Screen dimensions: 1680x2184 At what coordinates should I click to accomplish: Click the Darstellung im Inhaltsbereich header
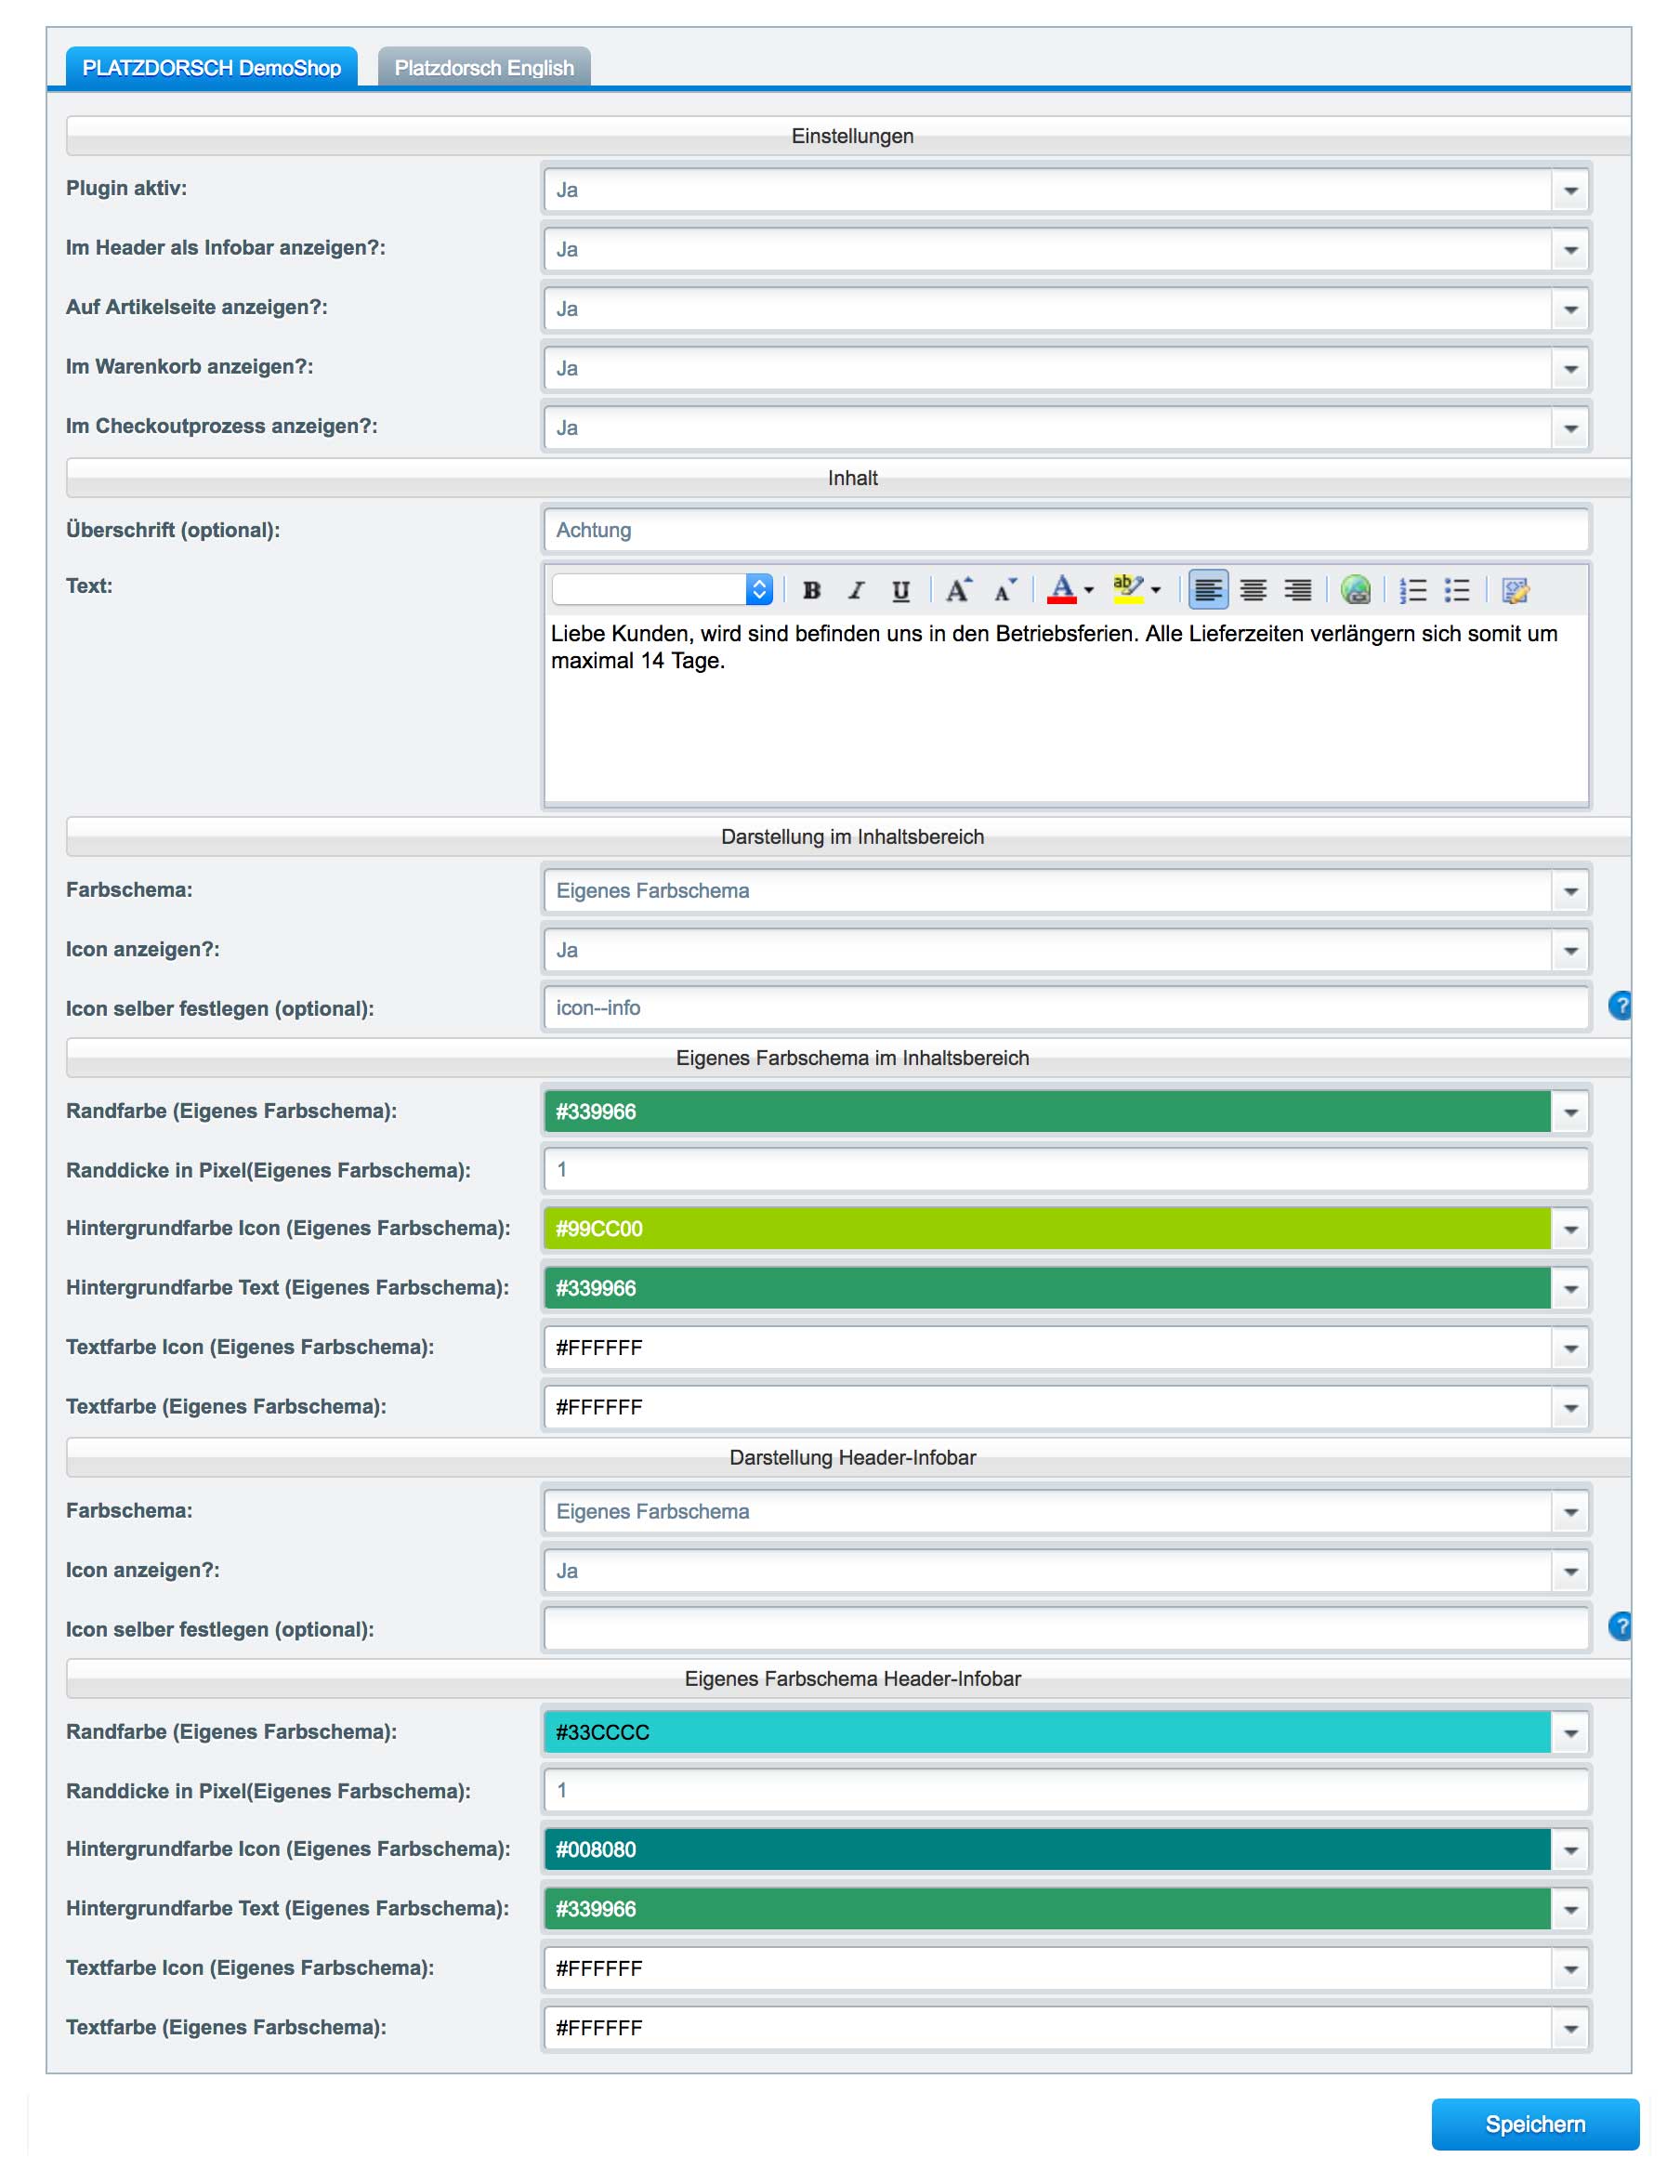[849, 837]
